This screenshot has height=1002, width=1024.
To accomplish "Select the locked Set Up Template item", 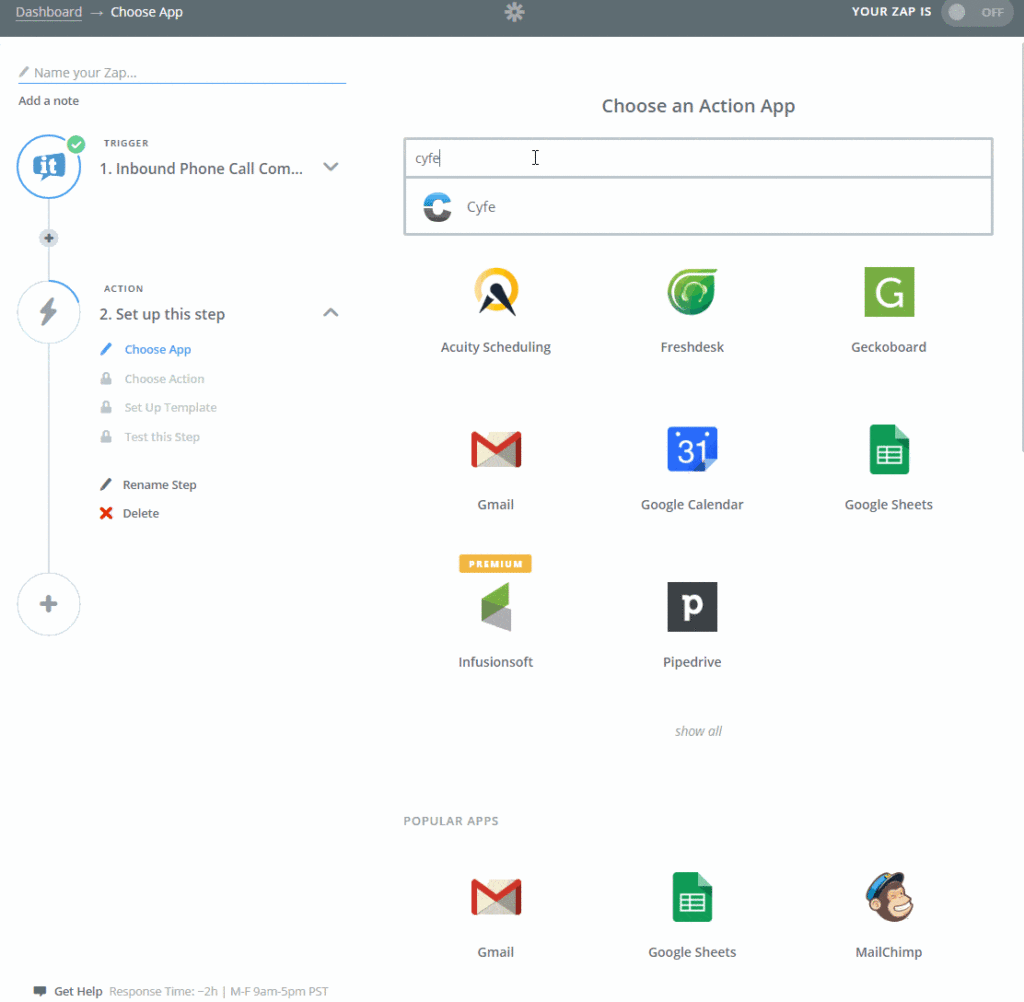I will (x=170, y=408).
